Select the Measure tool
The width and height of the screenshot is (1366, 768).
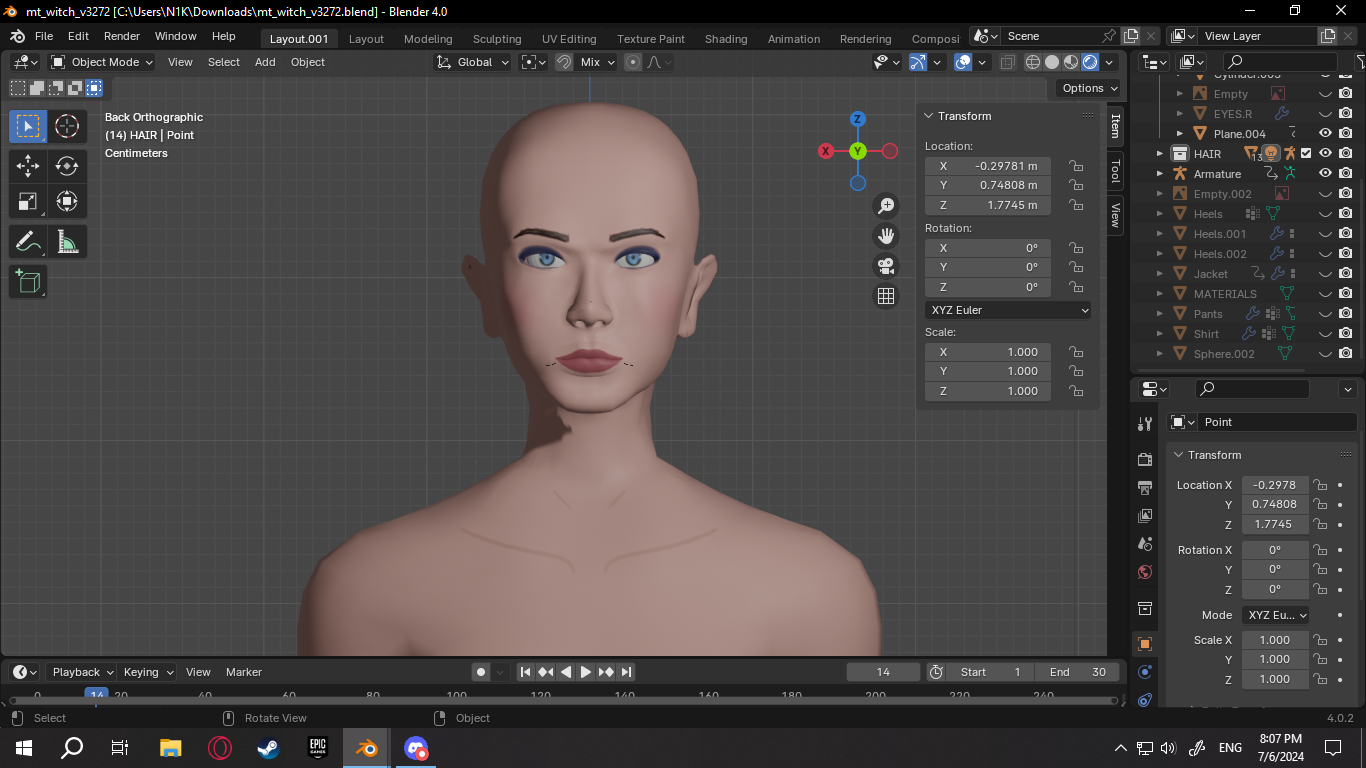coord(67,242)
